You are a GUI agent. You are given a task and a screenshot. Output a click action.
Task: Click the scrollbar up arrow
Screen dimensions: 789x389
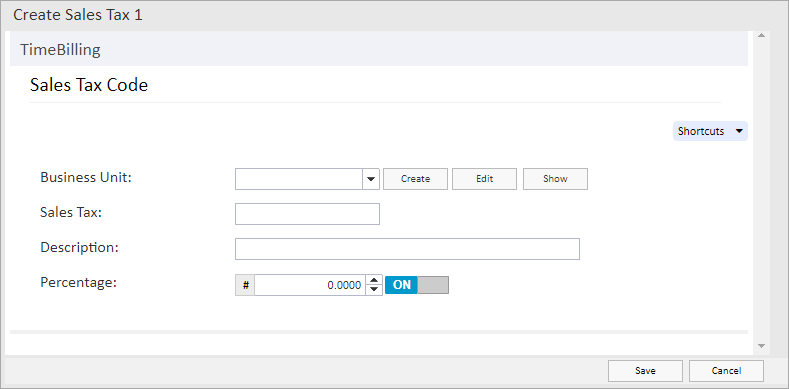pyautogui.click(x=761, y=35)
